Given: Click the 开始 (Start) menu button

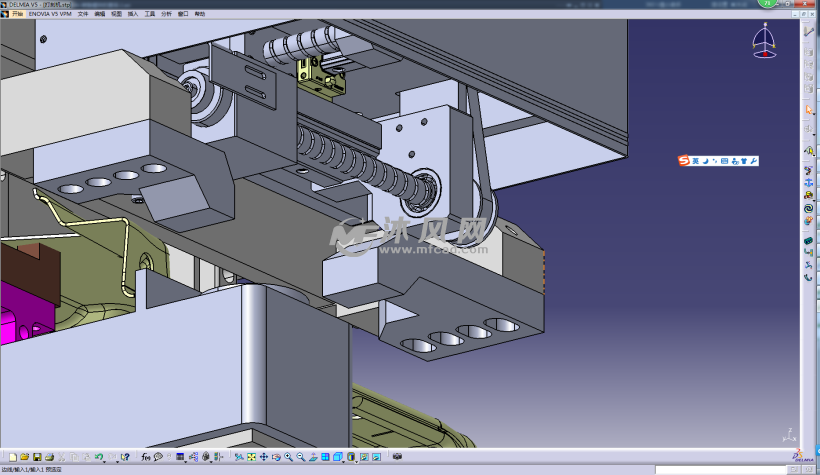Looking at the screenshot, I should pos(17,14).
